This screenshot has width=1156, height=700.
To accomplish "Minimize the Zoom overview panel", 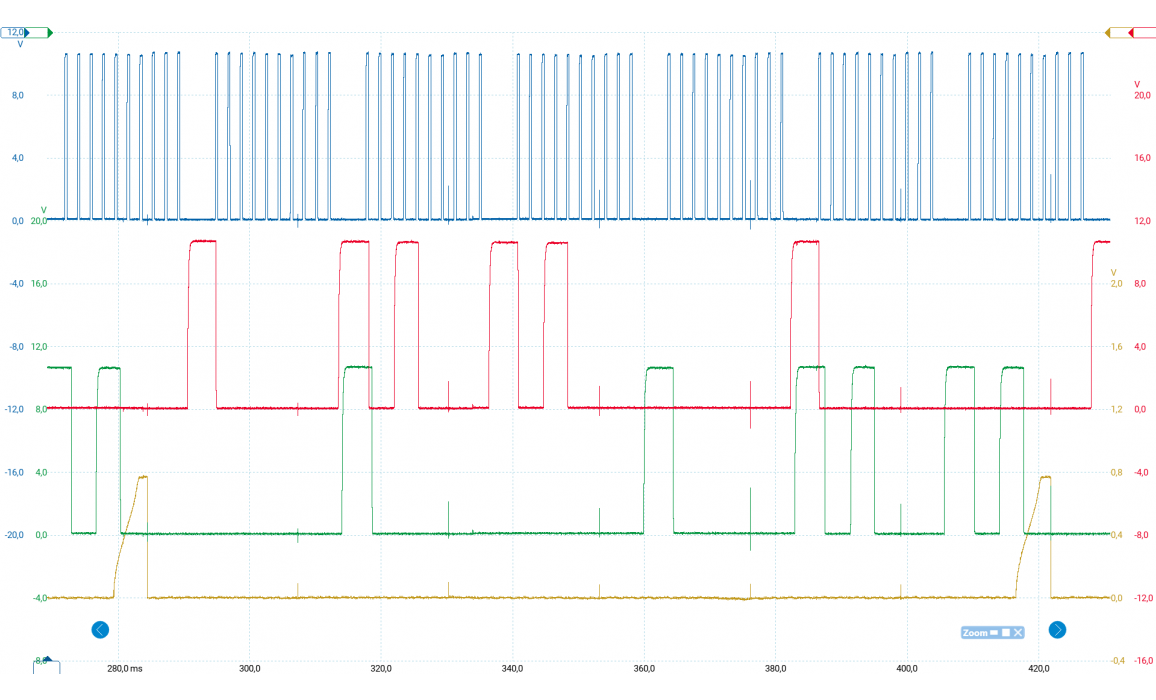I will click(994, 632).
